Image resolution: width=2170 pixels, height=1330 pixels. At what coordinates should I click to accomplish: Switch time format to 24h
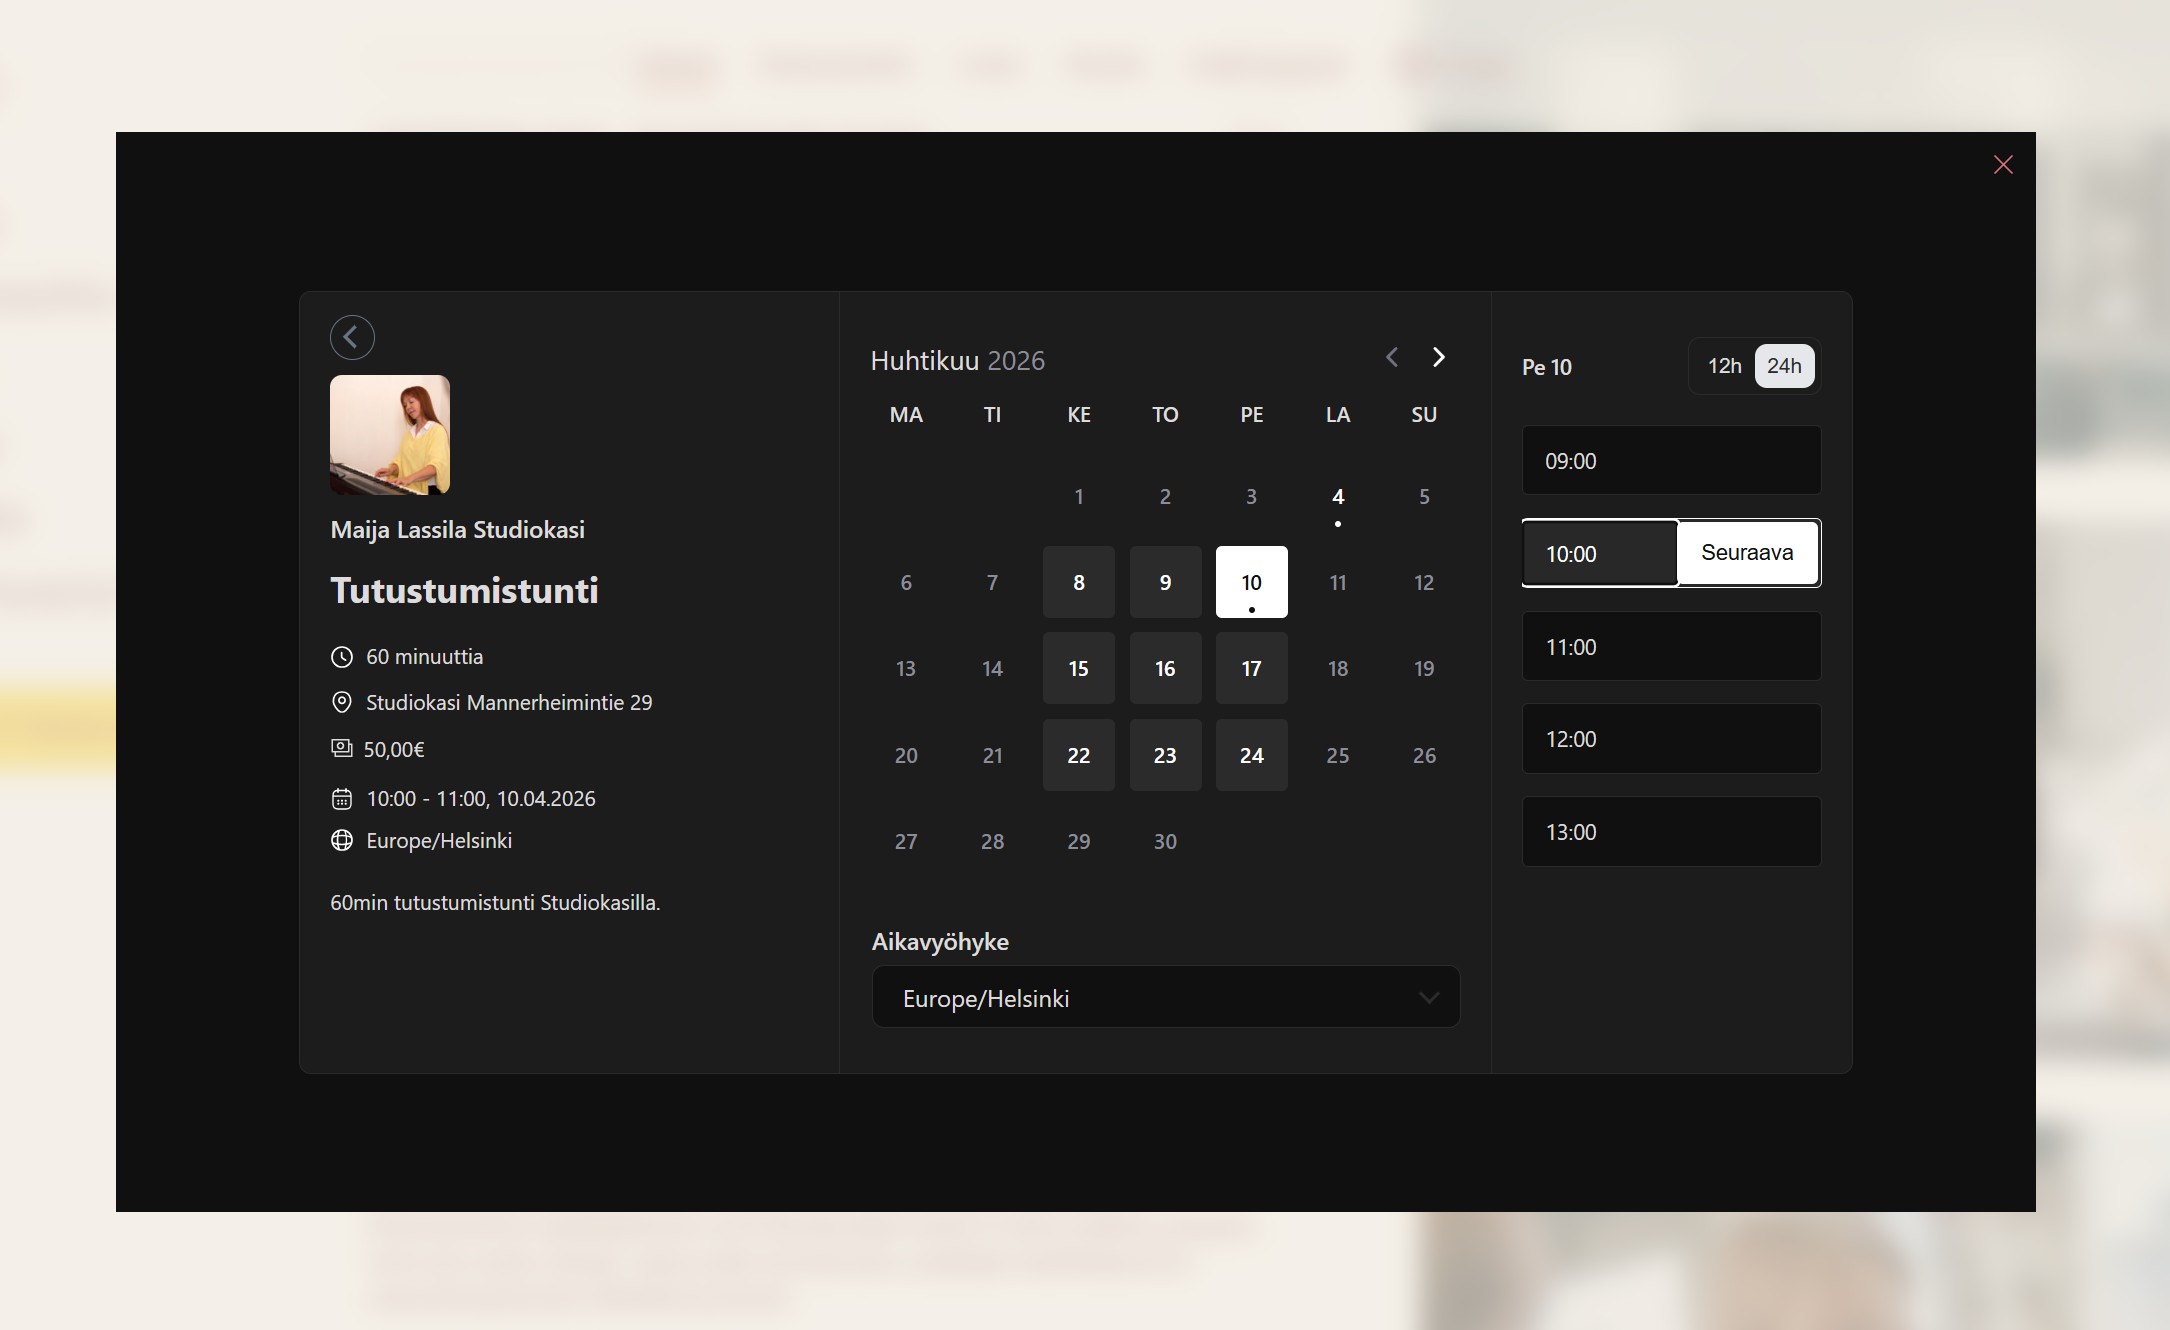point(1783,366)
